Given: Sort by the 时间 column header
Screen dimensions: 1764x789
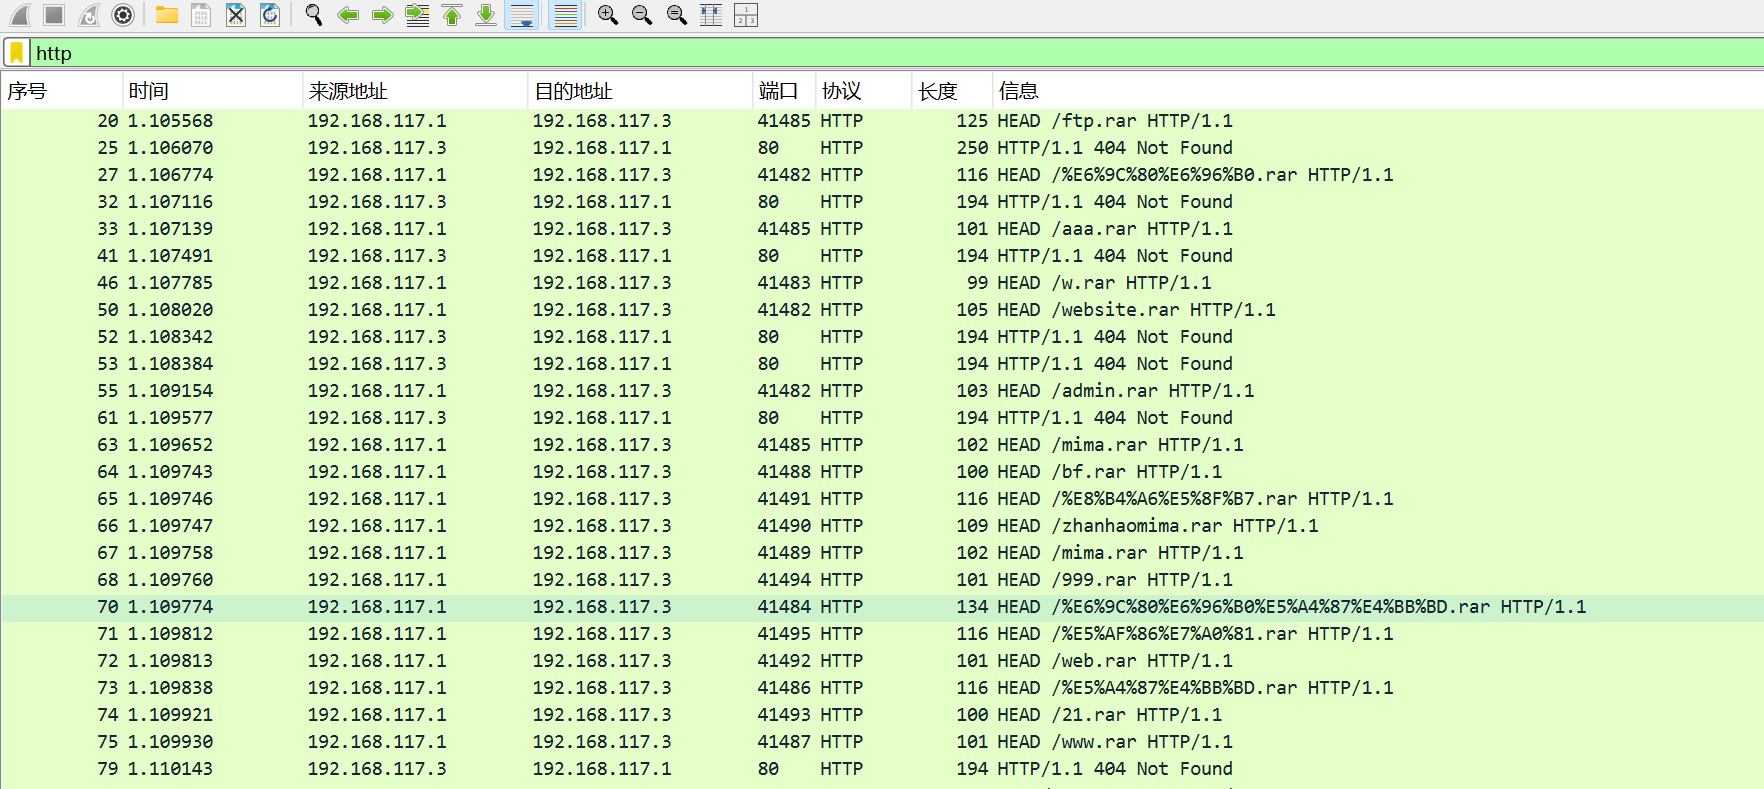Looking at the screenshot, I should point(148,91).
